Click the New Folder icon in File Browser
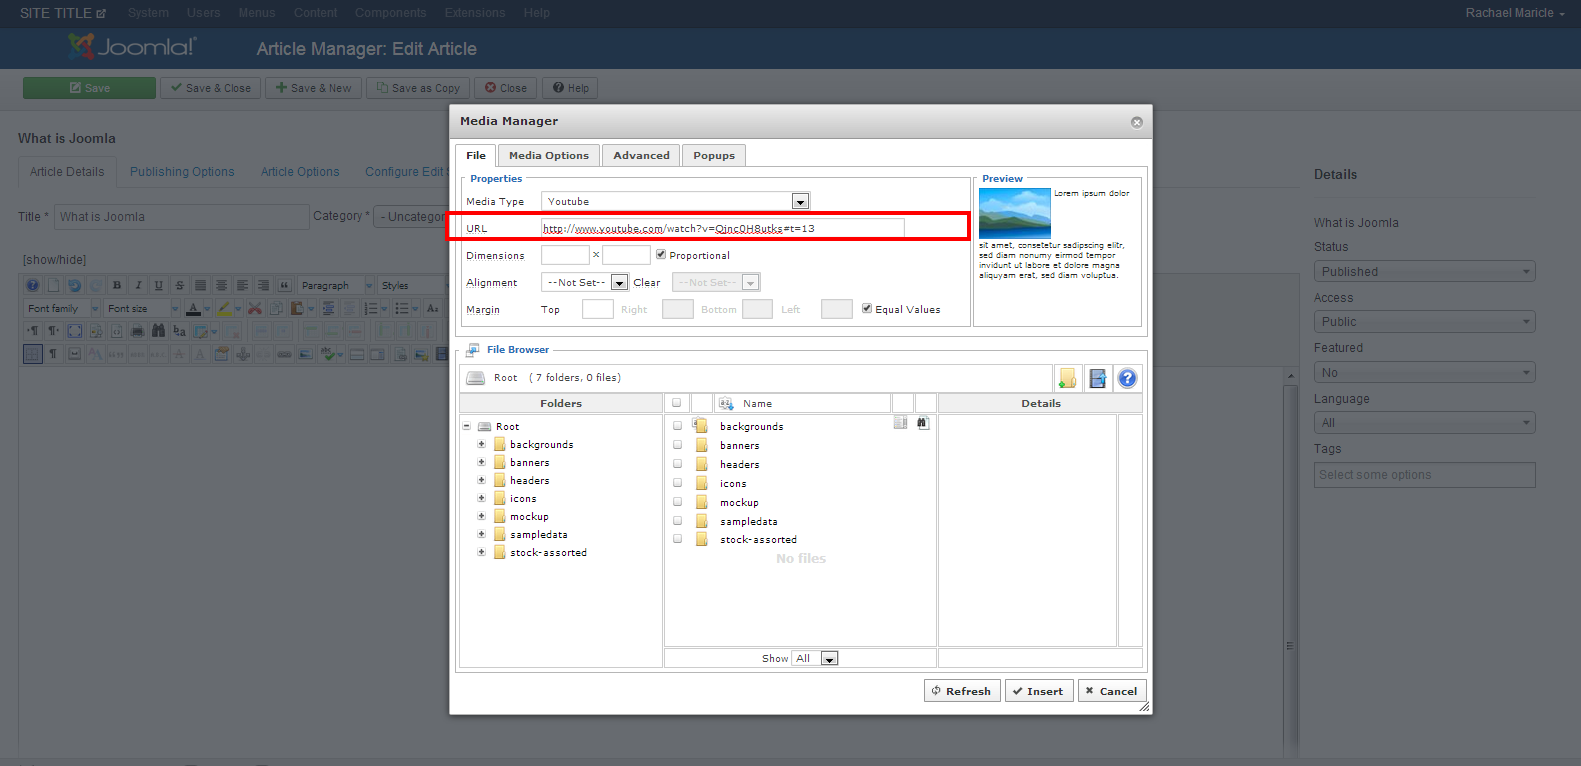 coord(1067,378)
